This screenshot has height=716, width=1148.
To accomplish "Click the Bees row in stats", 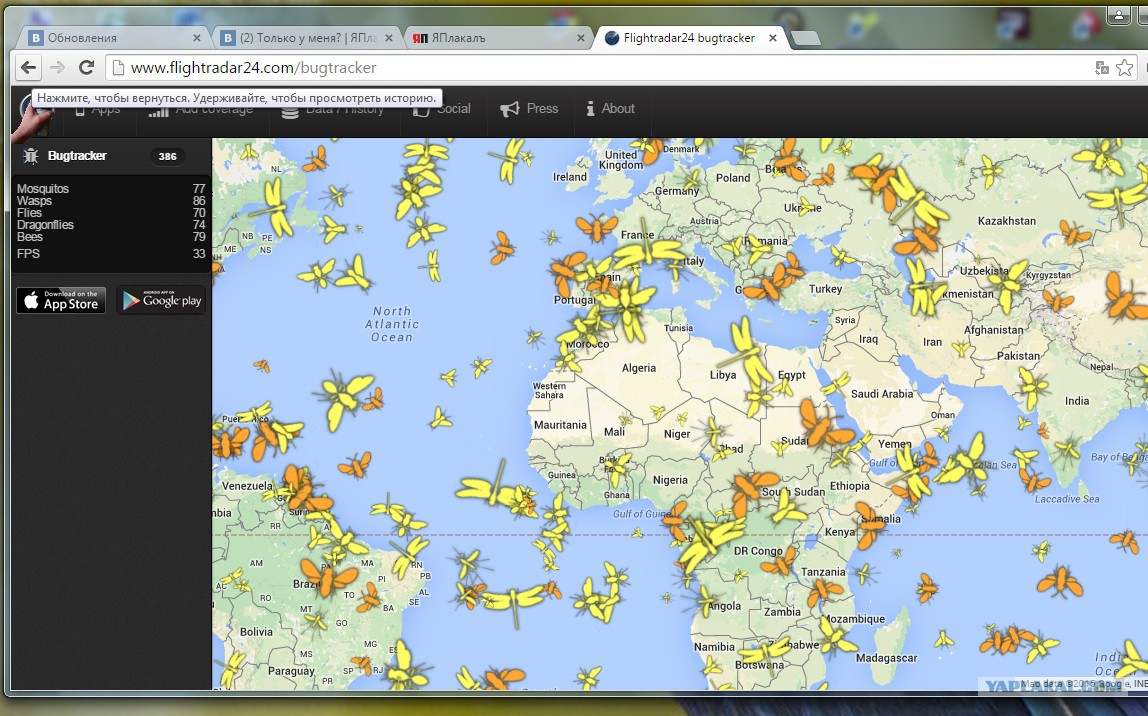I will tap(111, 236).
